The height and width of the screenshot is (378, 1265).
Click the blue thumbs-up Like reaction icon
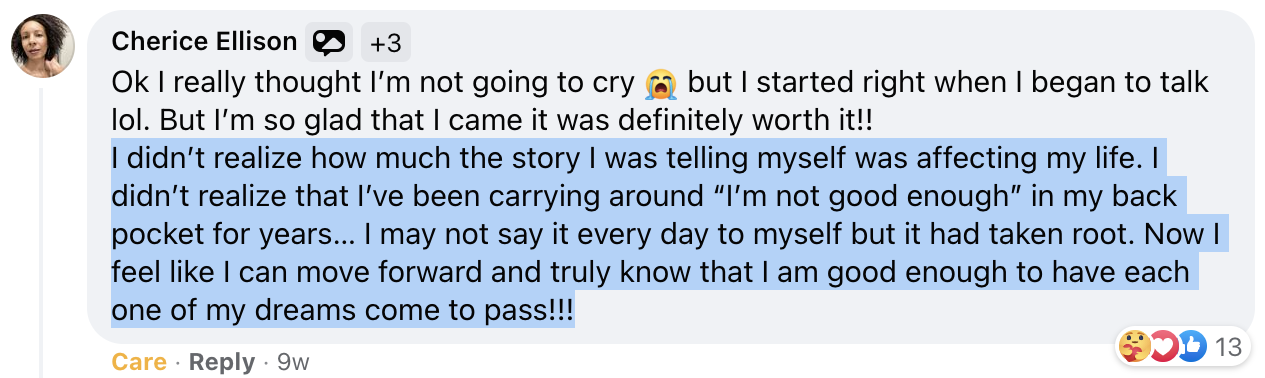pyautogui.click(x=1190, y=346)
